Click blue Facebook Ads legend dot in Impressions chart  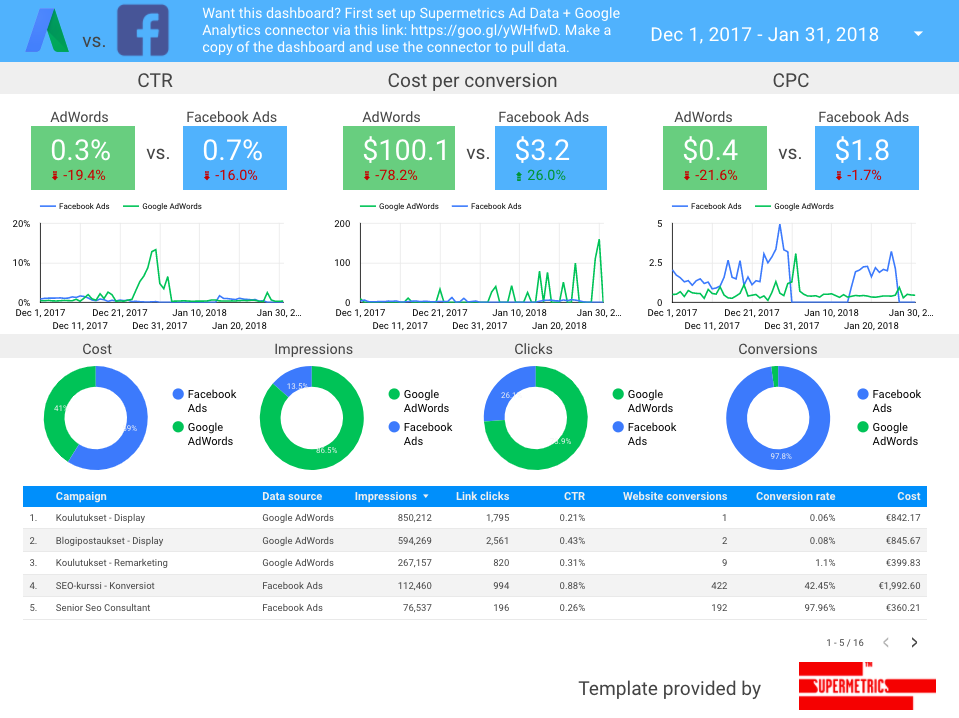click(394, 427)
